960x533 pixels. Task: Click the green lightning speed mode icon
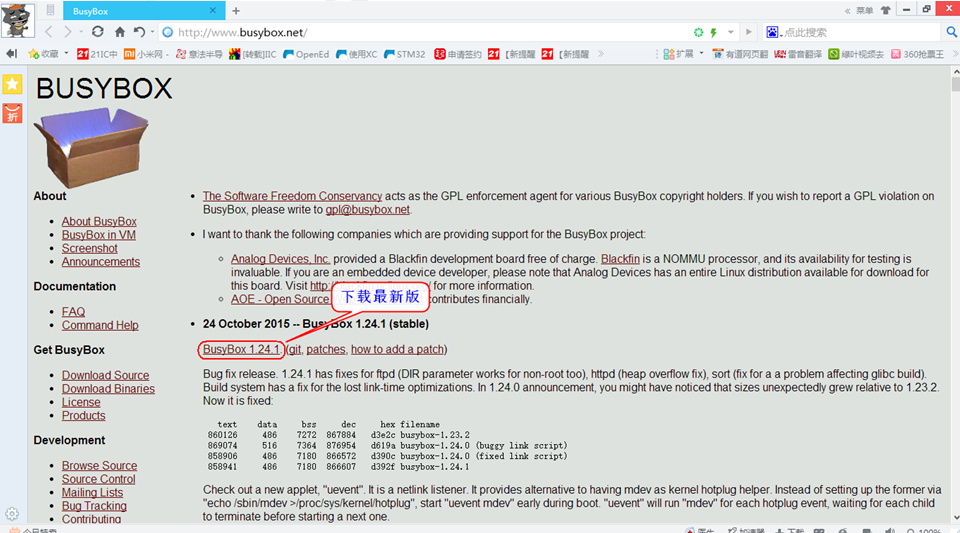point(714,32)
